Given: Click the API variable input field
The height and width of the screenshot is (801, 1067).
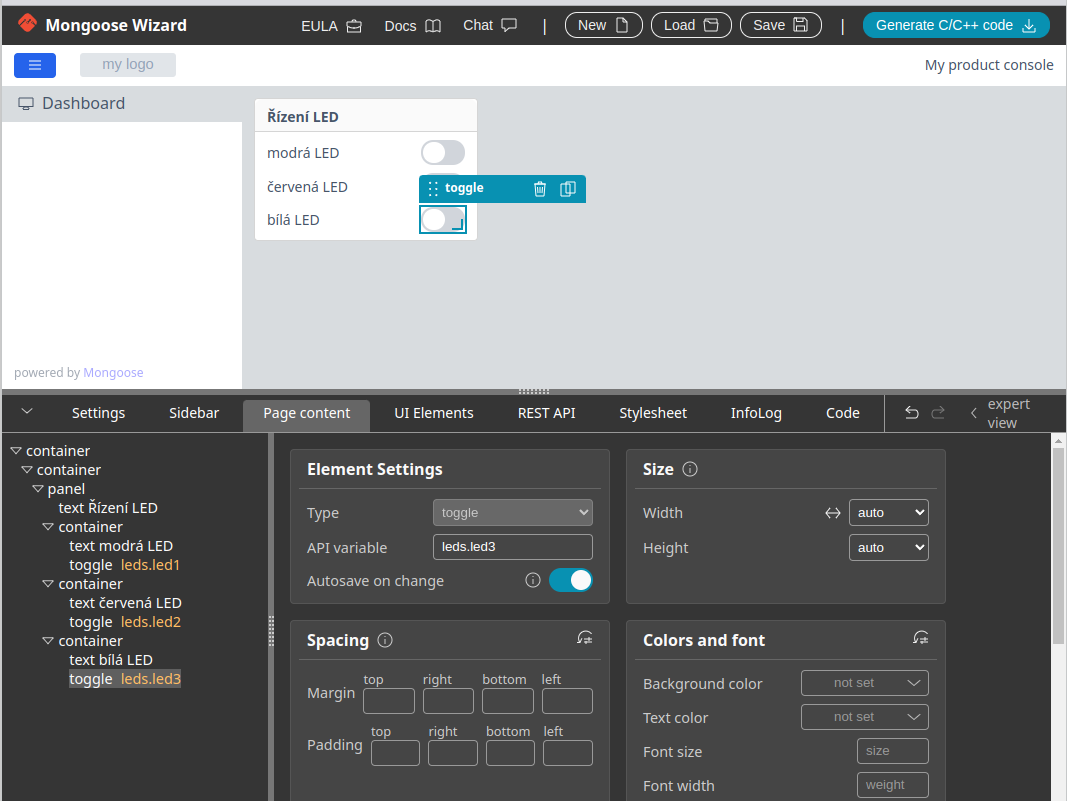Looking at the screenshot, I should click(513, 547).
